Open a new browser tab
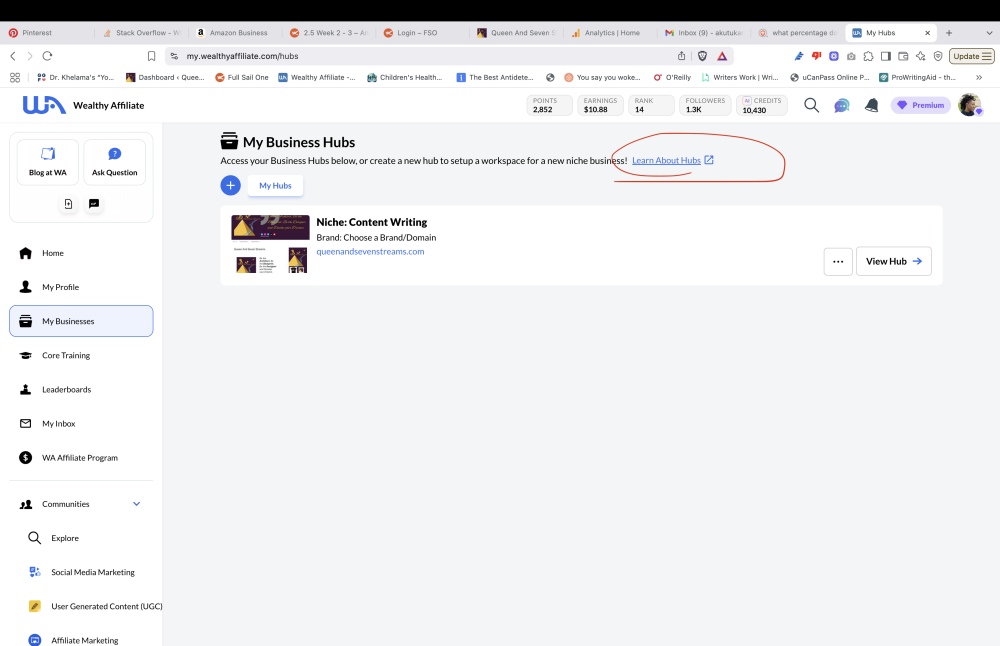Image resolution: width=1000 pixels, height=646 pixels. point(949,33)
